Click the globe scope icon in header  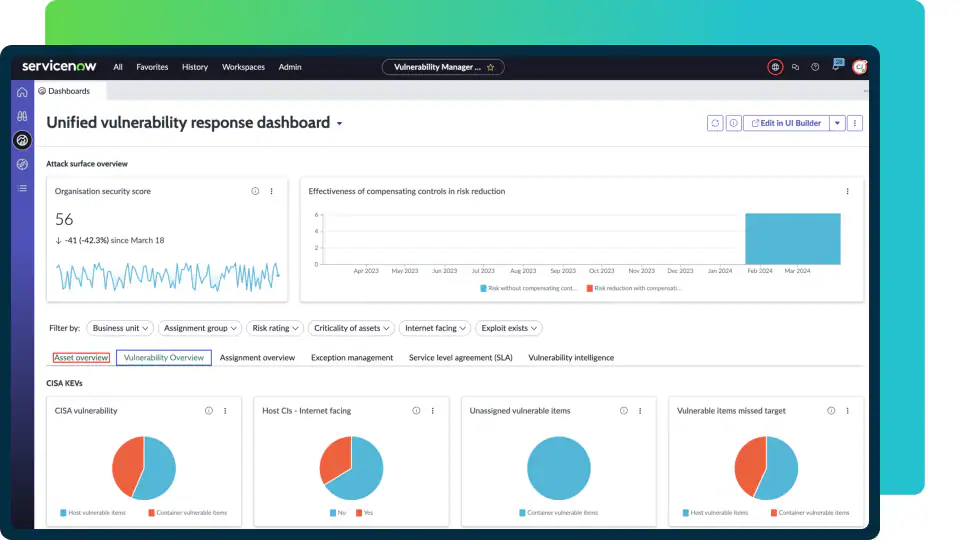pos(775,67)
